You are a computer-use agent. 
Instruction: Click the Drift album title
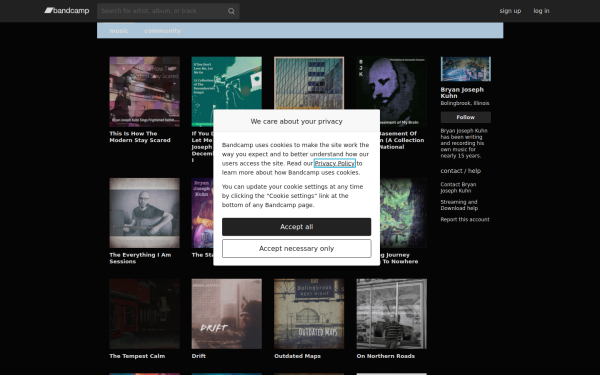pyautogui.click(x=199, y=356)
